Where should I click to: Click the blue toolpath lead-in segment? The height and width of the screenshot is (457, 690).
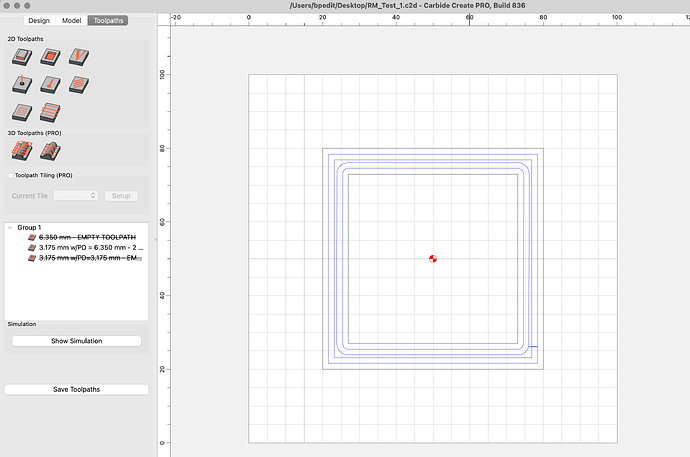(x=533, y=347)
